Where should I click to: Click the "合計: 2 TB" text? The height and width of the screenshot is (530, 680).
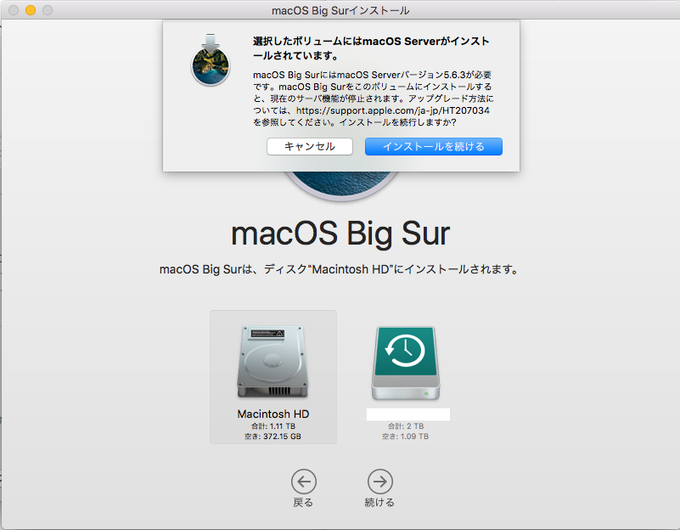405,426
